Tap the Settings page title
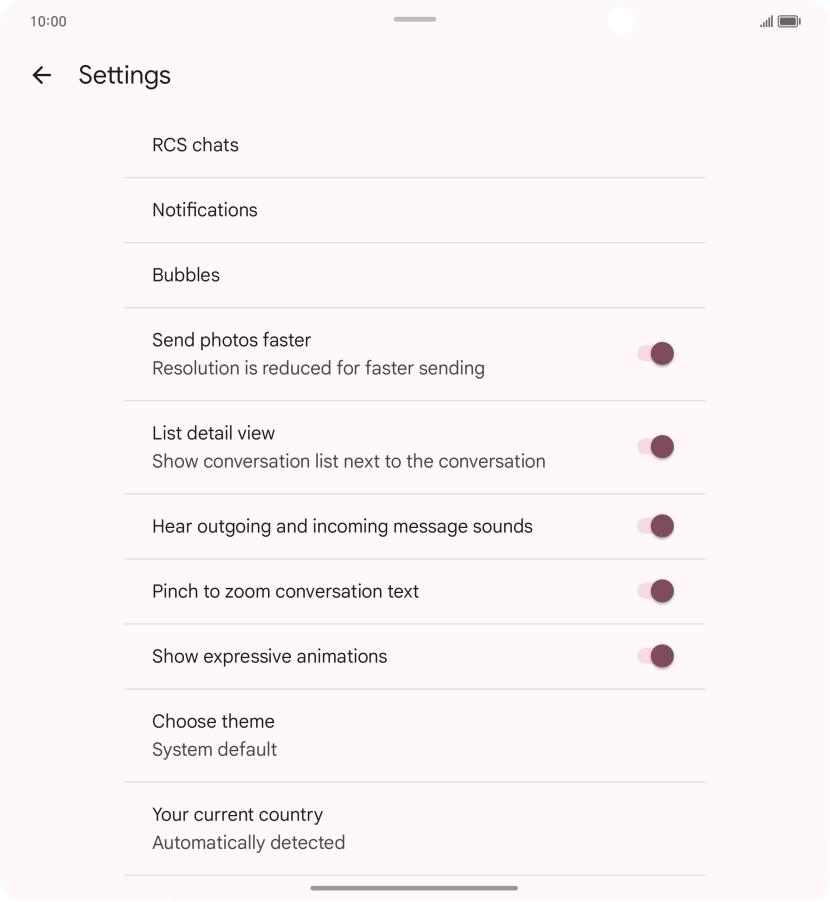The width and height of the screenshot is (830, 902). coord(124,75)
